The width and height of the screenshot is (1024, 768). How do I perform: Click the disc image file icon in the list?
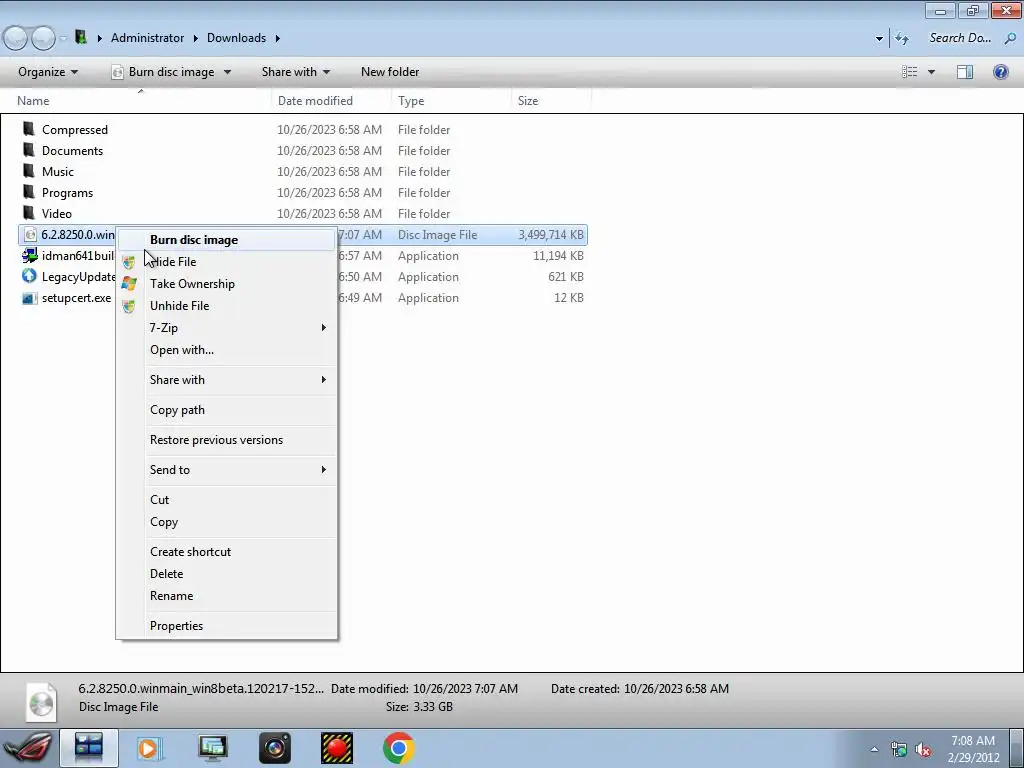(29, 234)
